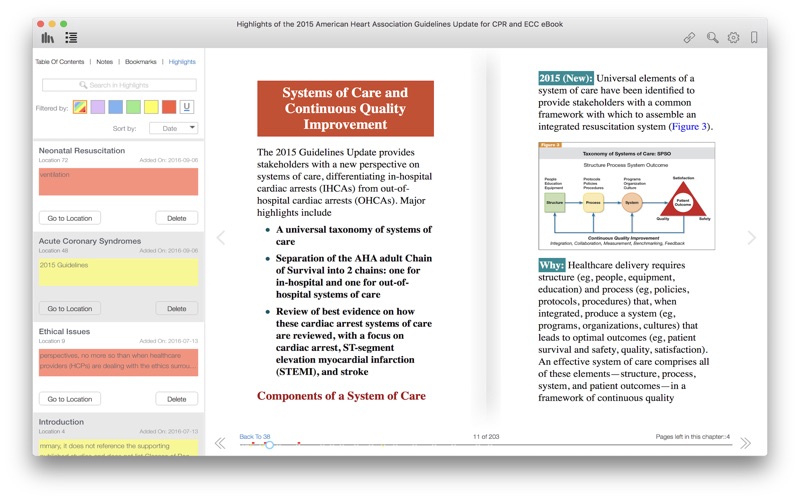800x500 pixels.
Task: Click the Acute Coronary Syndromes heading
Action: 90,241
